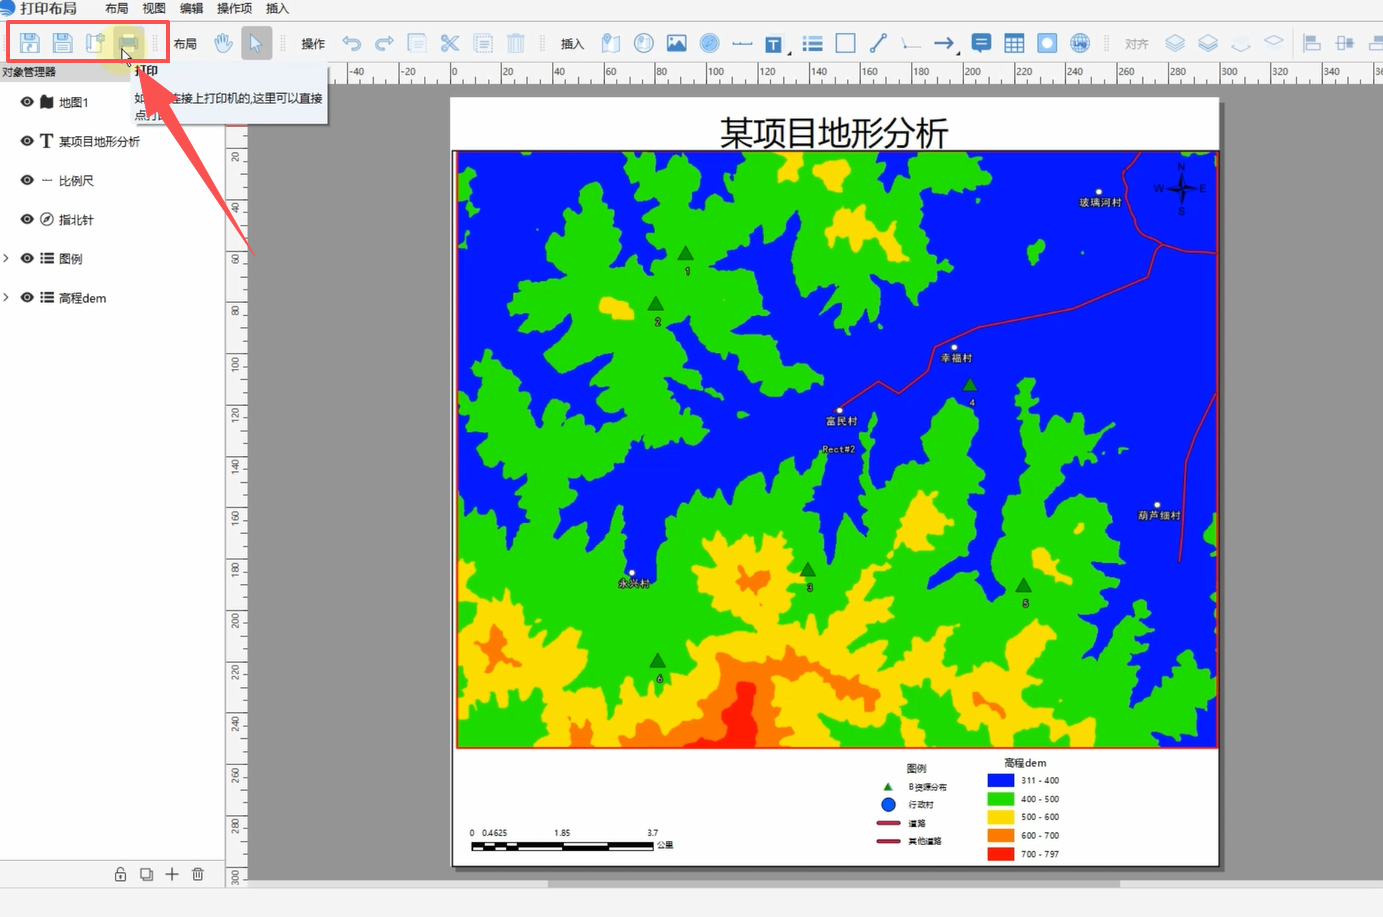The width and height of the screenshot is (1383, 917).
Task: Insert a scale bar element
Action: pos(742,44)
